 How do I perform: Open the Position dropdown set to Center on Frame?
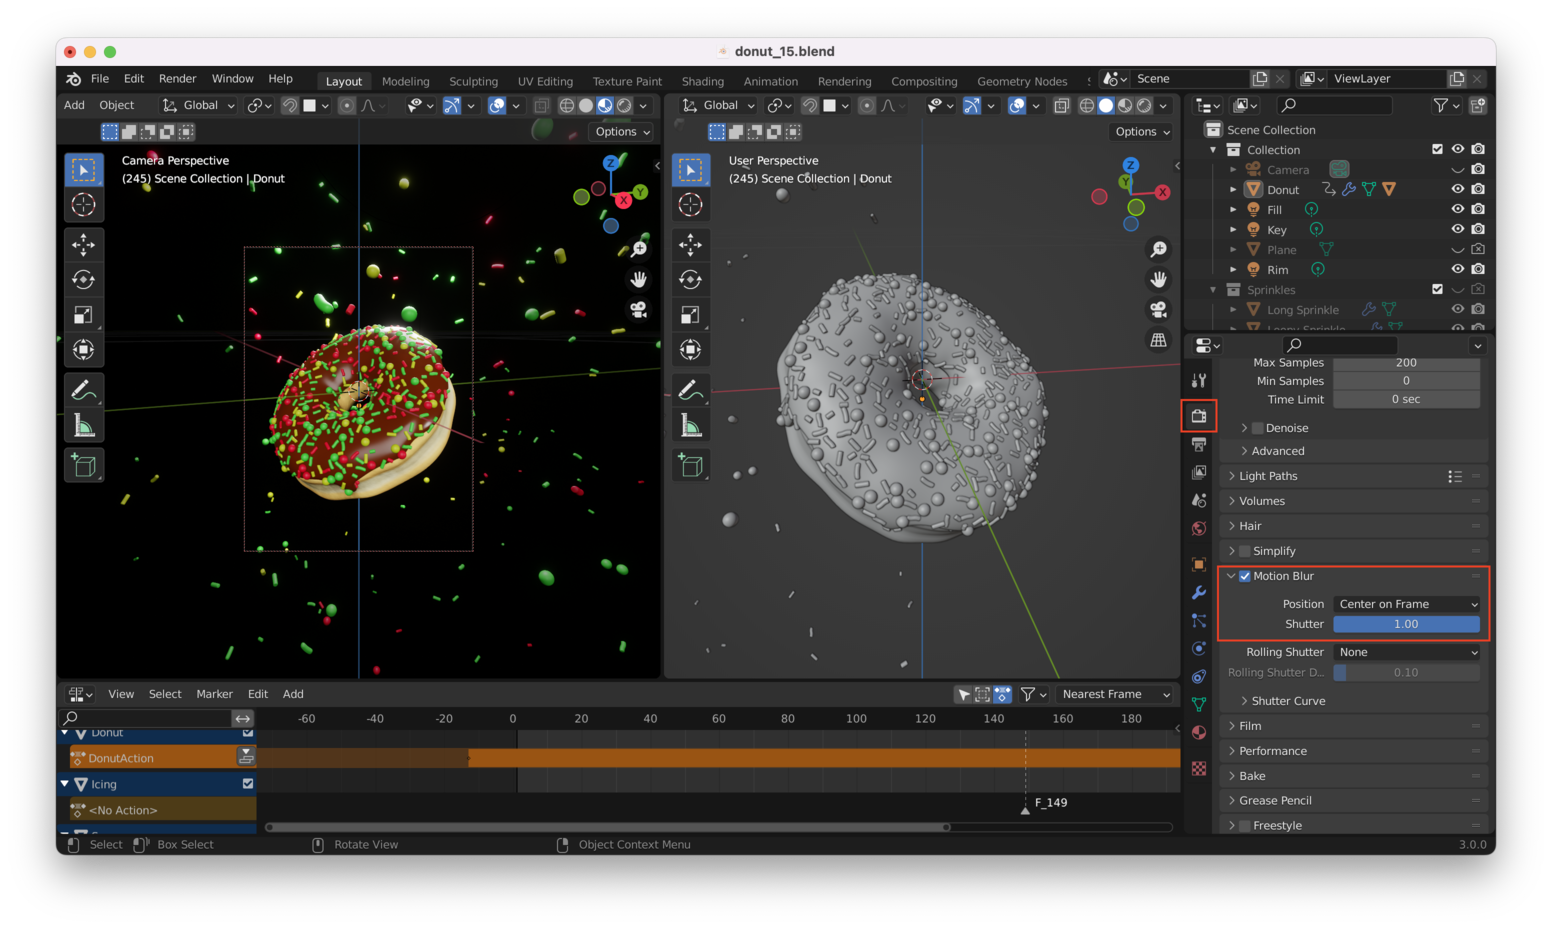pyautogui.click(x=1407, y=604)
